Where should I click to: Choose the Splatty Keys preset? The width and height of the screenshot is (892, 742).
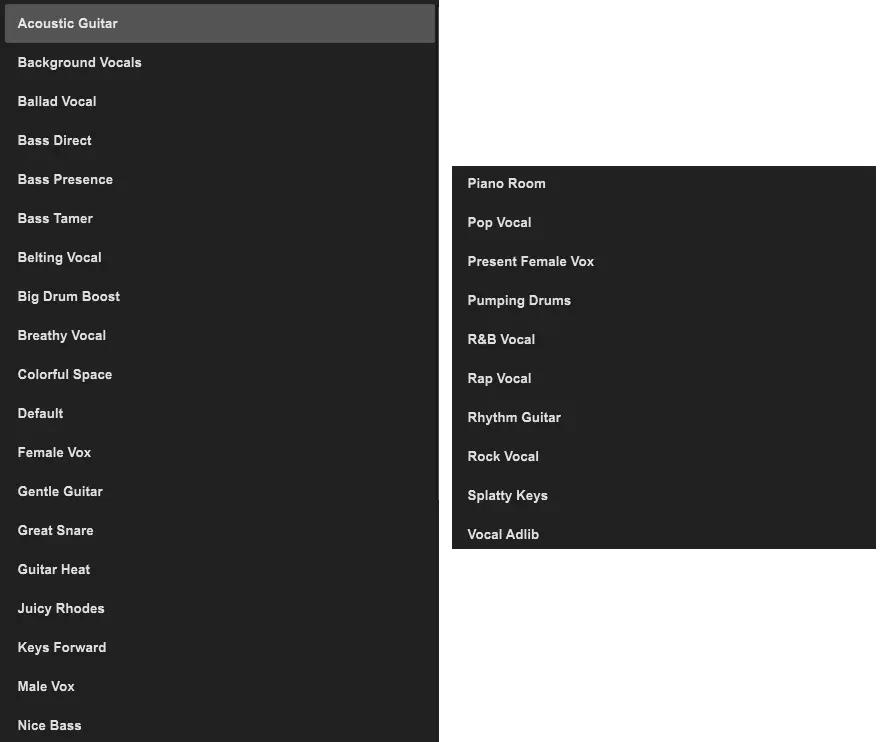(507, 495)
